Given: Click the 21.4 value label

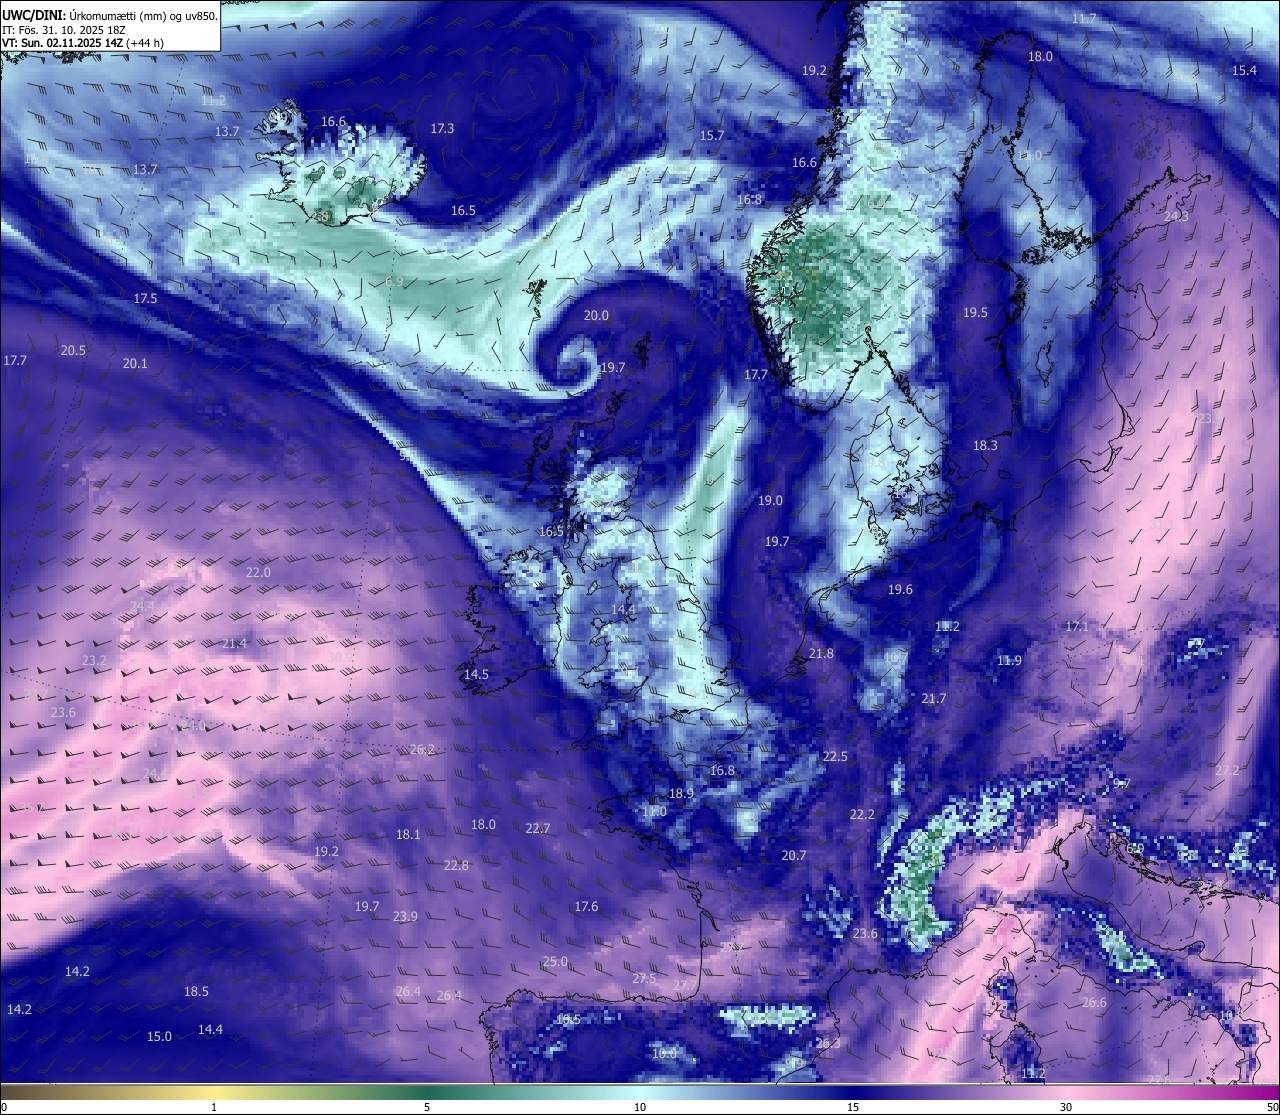Looking at the screenshot, I should tap(234, 643).
